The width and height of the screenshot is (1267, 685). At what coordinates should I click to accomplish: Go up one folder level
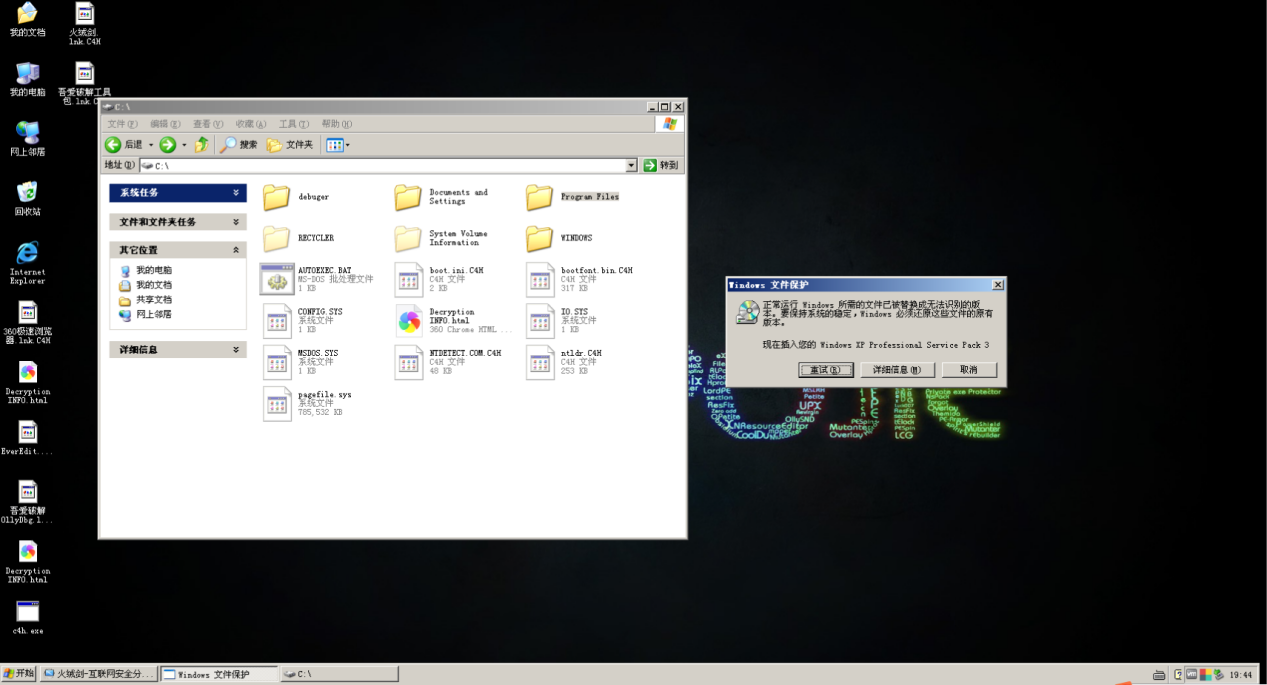pyautogui.click(x=202, y=145)
